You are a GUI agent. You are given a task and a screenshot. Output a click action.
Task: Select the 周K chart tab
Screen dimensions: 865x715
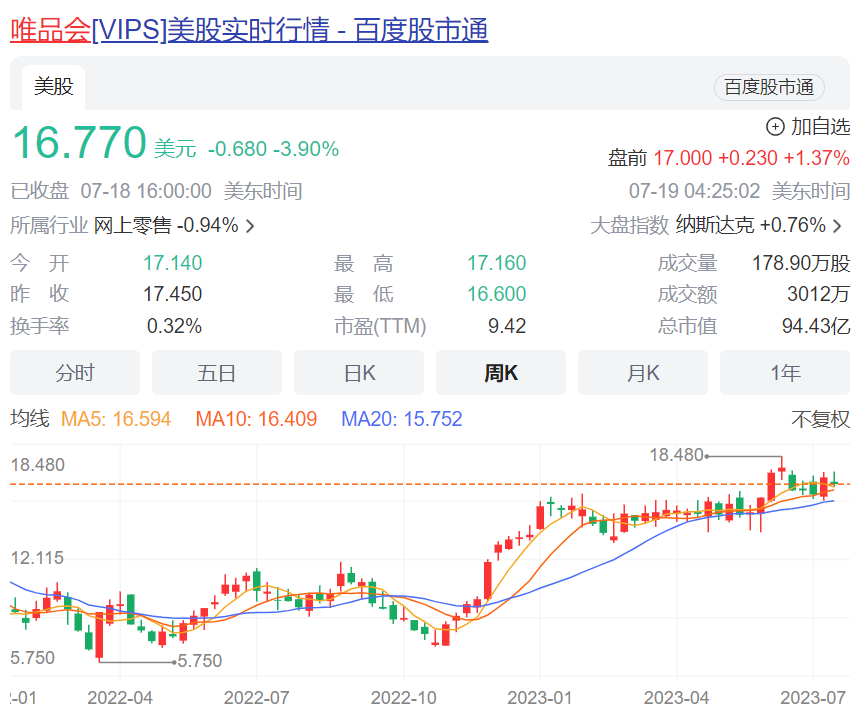pos(501,373)
